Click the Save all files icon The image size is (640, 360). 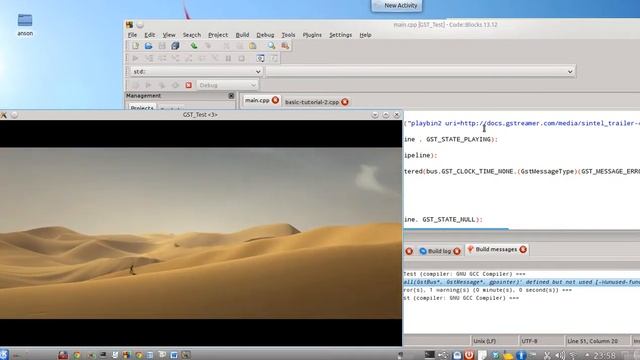click(175, 46)
